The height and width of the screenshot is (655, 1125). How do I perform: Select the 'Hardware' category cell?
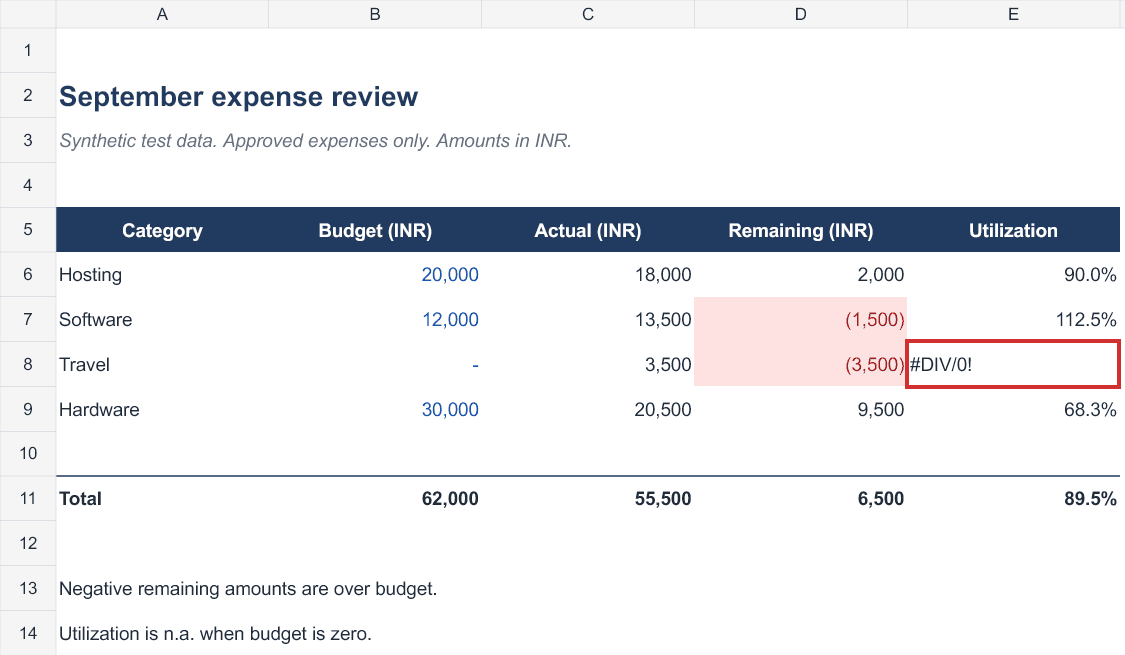click(162, 409)
